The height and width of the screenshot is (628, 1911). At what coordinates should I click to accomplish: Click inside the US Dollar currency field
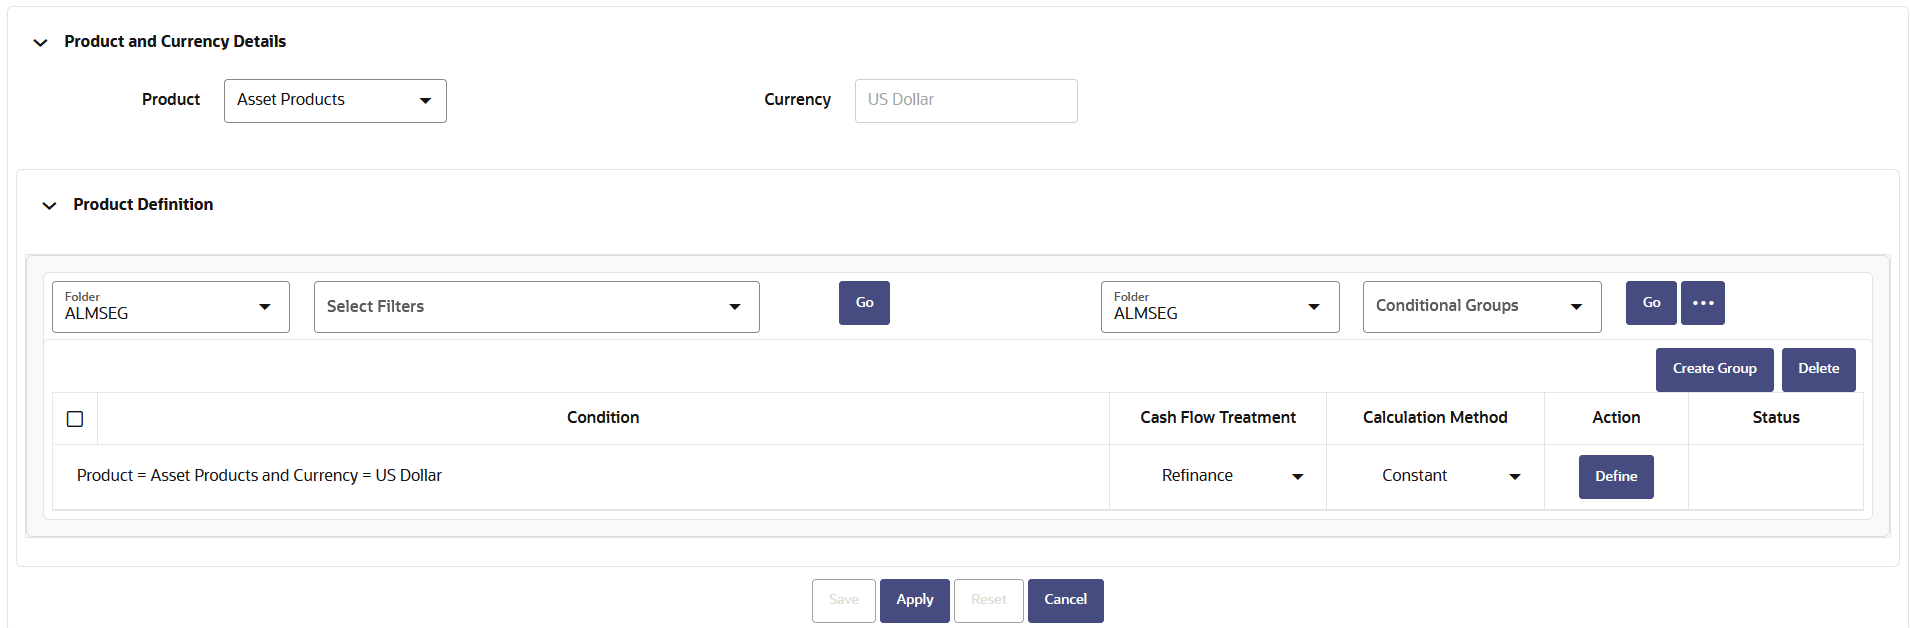coord(965,100)
